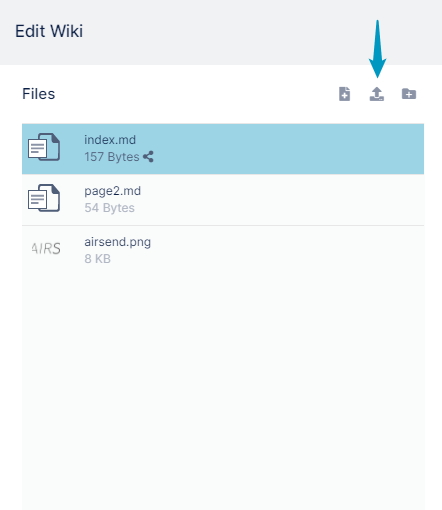Click blank area right of airsend.png row
This screenshot has width=442, height=510.
(287, 250)
